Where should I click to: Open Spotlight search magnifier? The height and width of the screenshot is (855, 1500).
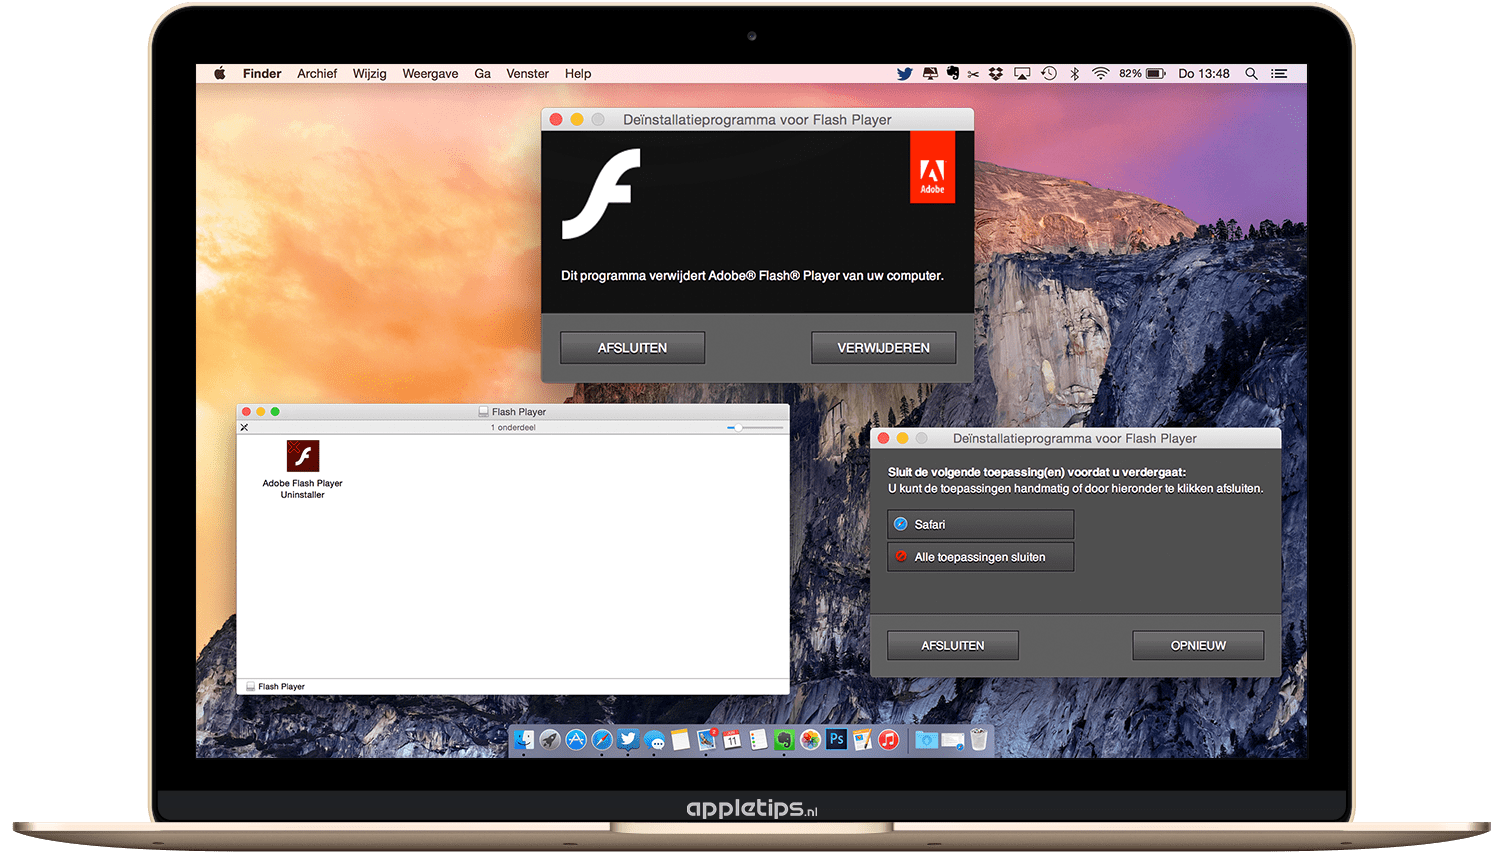[1251, 73]
